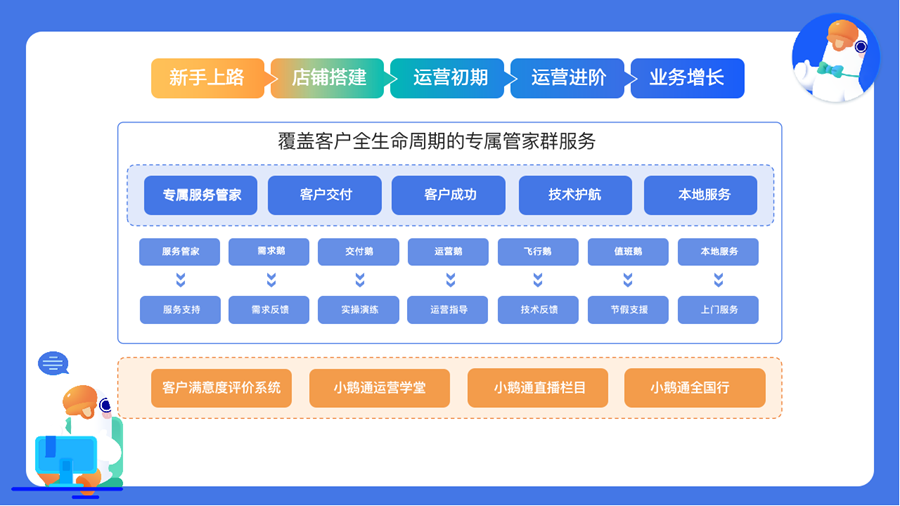Click the 运营指导 box
This screenshot has height=506, width=900.
(x=448, y=310)
